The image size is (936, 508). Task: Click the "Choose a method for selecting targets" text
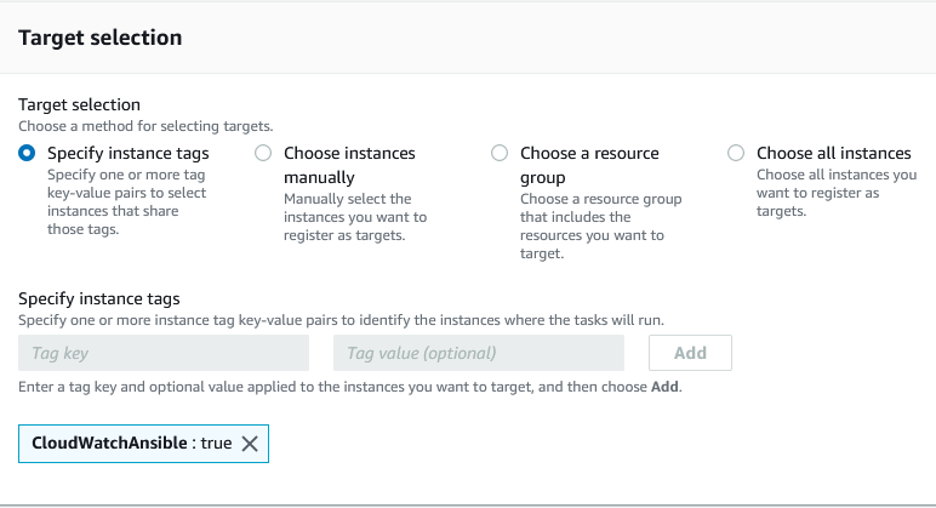(146, 126)
